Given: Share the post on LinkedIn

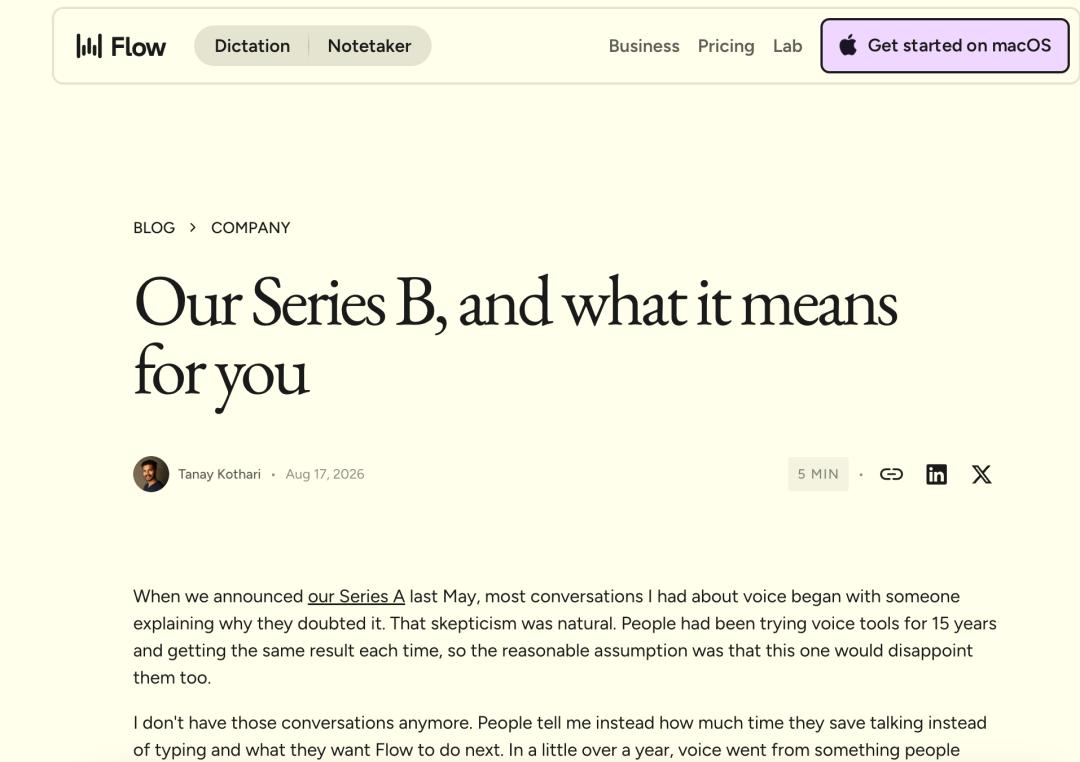Looking at the screenshot, I should click(x=936, y=474).
